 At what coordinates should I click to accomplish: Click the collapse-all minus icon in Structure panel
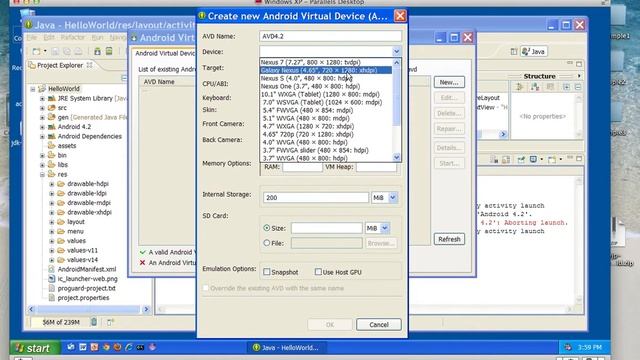click(578, 87)
